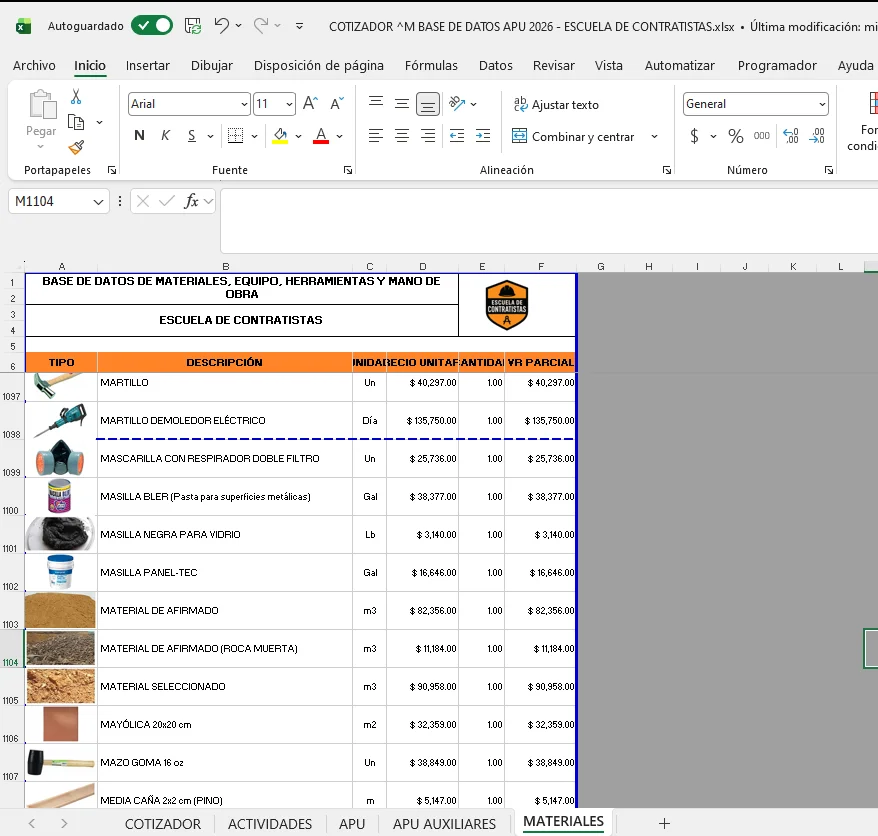Align cell text to the right

(428, 136)
